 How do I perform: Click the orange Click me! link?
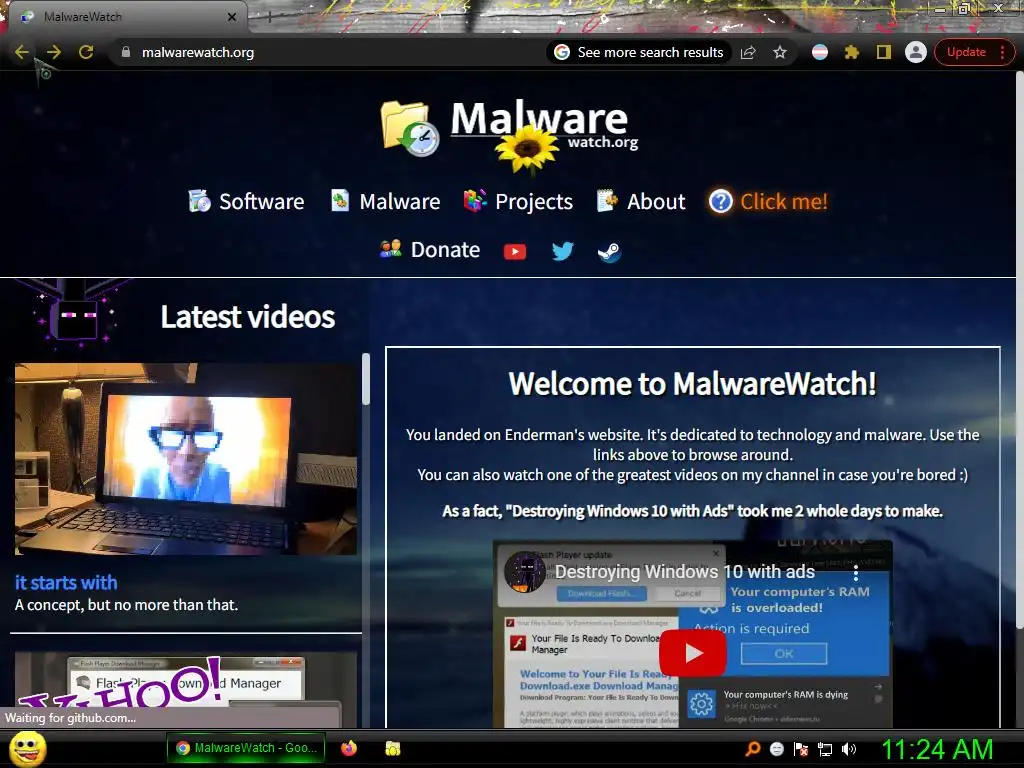783,201
